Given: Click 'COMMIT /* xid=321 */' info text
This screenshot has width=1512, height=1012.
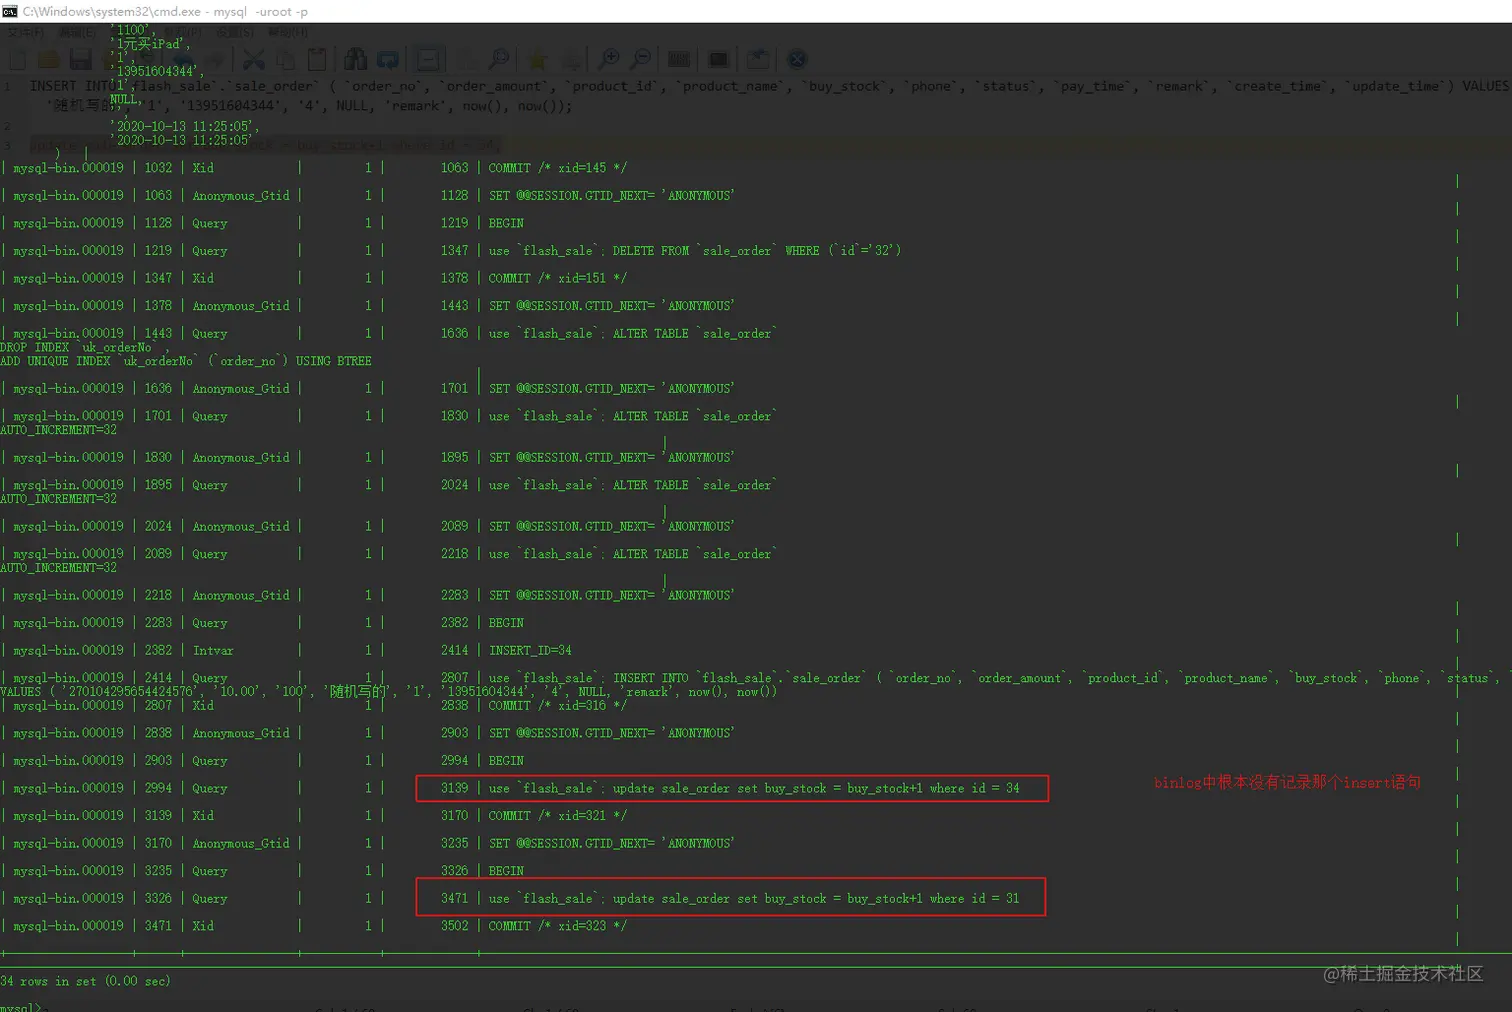Looking at the screenshot, I should tap(557, 815).
